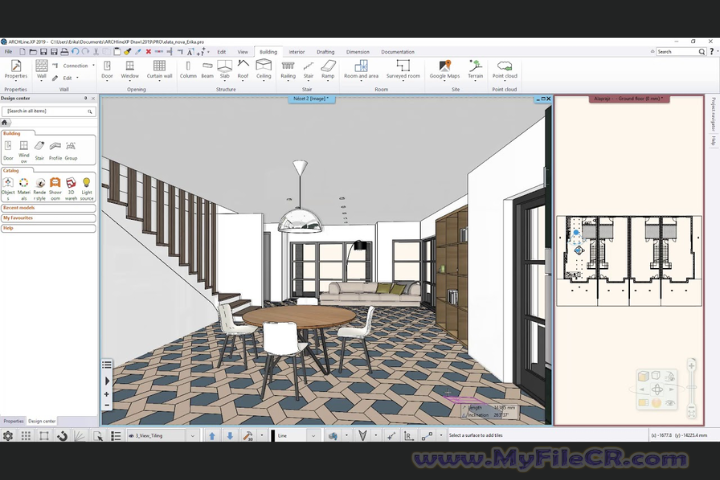
Task: Open the Surveyed room tool
Action: click(403, 69)
